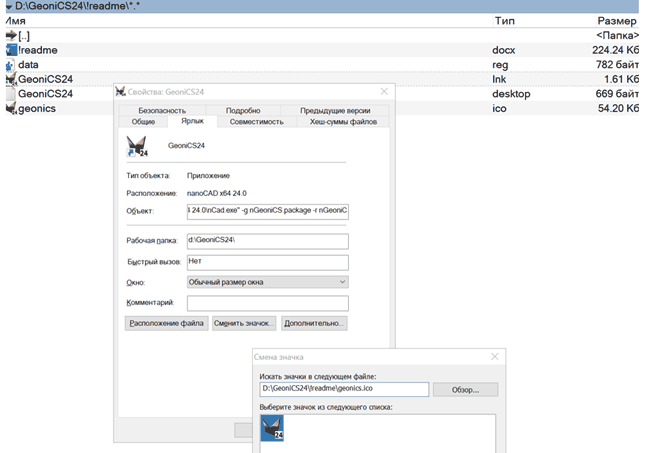Close the Свойства: GeoniCS24 dialog
Viewport: 646px width, 453px height.
384,91
